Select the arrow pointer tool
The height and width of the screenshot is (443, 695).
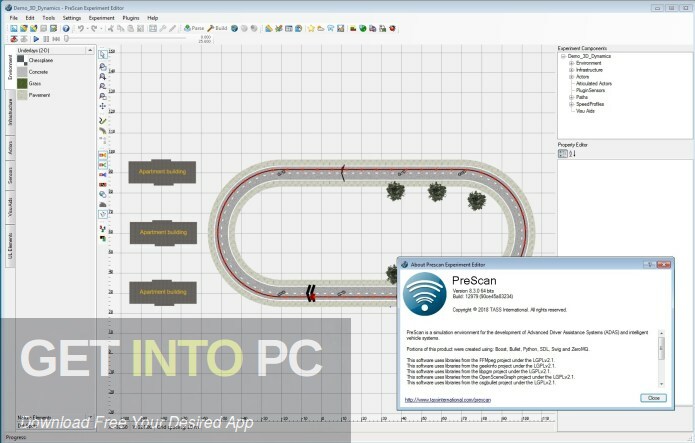tap(103, 55)
